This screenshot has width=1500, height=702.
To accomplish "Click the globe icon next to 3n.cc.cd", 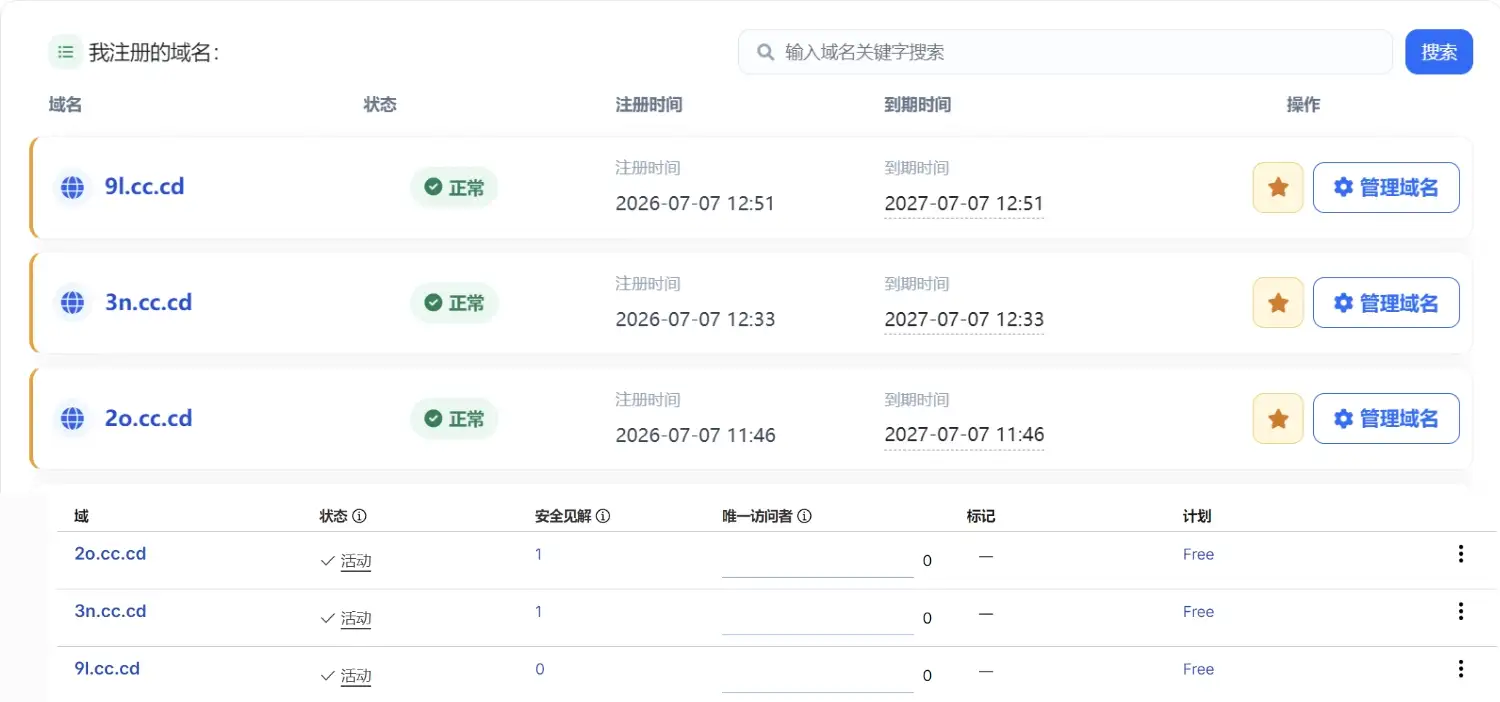I will tap(72, 303).
